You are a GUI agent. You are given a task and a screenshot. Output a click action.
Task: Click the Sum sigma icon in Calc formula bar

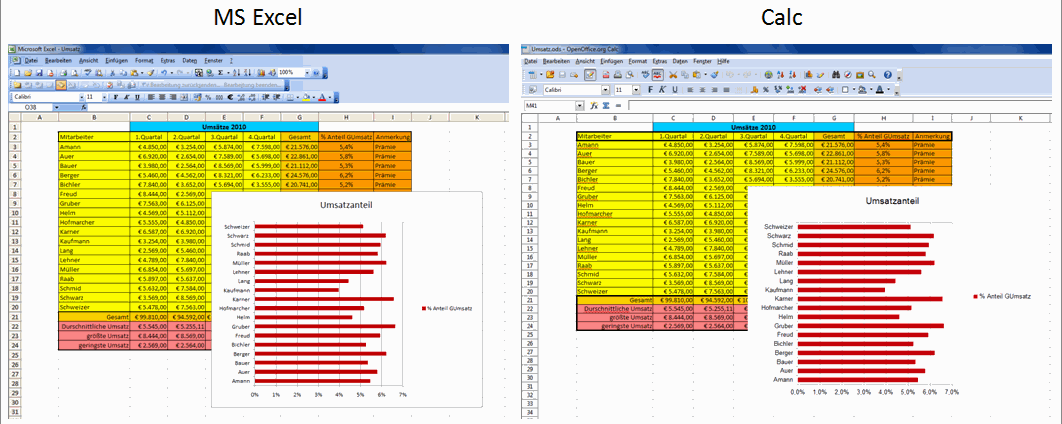pos(605,105)
